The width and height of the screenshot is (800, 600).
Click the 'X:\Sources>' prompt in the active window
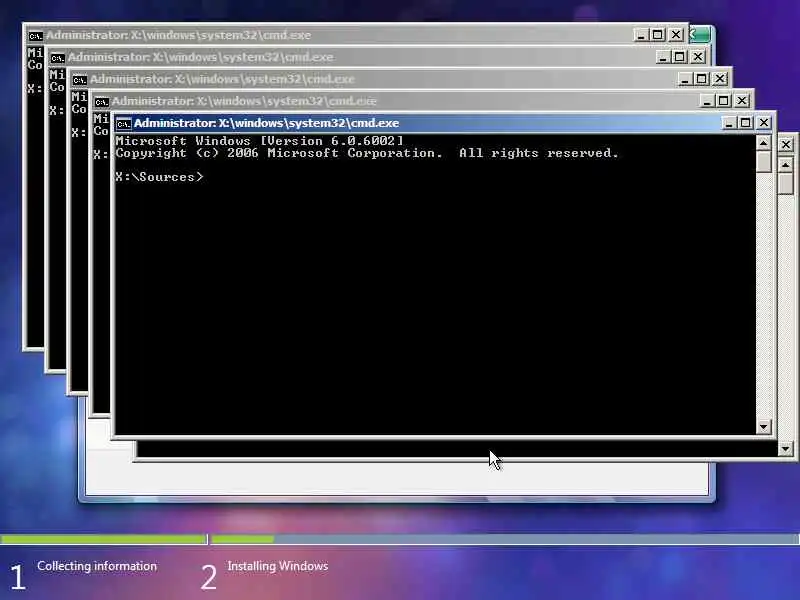[159, 177]
